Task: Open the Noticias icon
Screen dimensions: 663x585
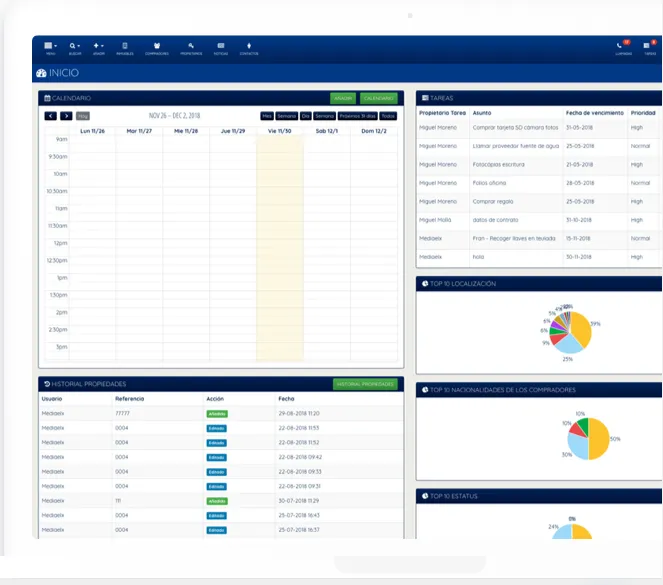Action: 221,48
